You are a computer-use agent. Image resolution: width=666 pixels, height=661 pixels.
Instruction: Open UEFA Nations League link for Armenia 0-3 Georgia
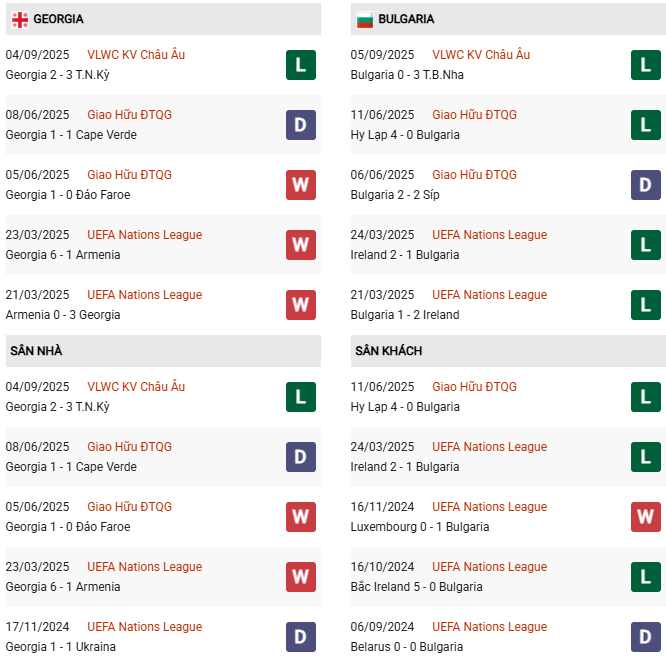(144, 295)
